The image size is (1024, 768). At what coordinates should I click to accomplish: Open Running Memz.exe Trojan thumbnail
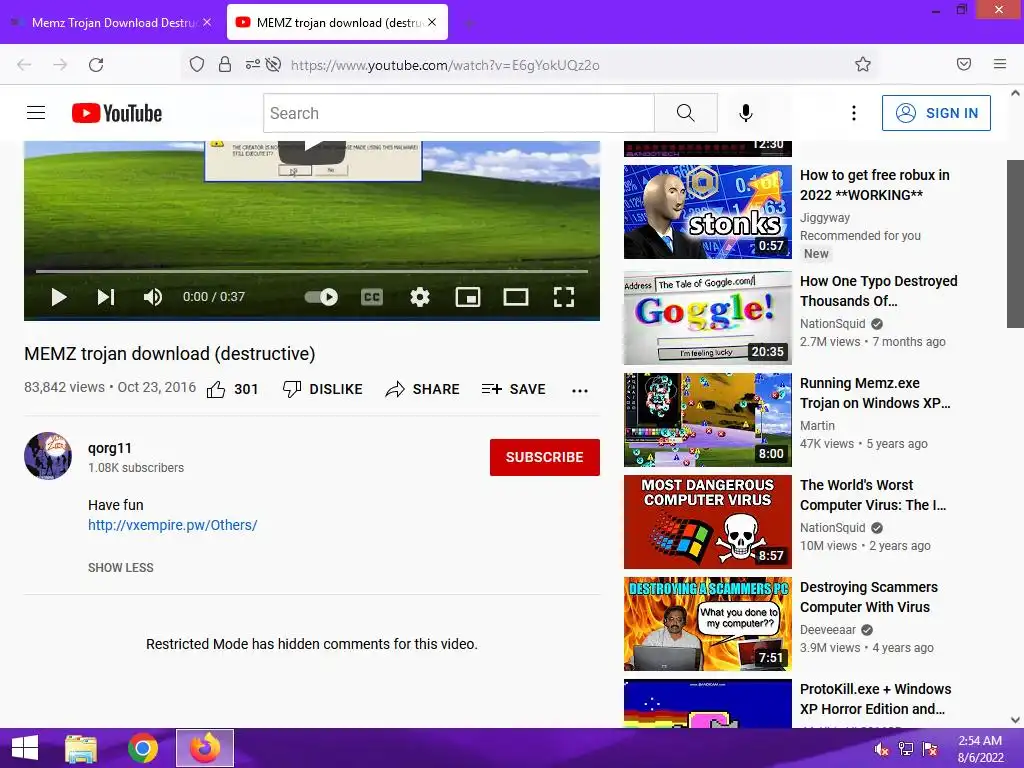coord(708,420)
